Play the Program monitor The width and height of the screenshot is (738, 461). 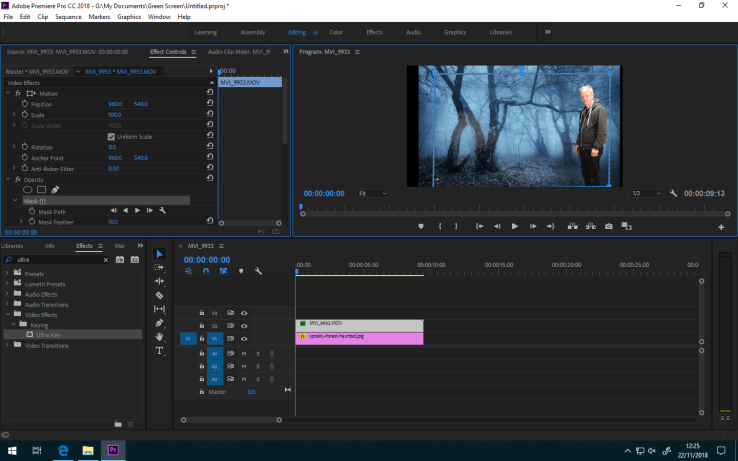pos(515,226)
